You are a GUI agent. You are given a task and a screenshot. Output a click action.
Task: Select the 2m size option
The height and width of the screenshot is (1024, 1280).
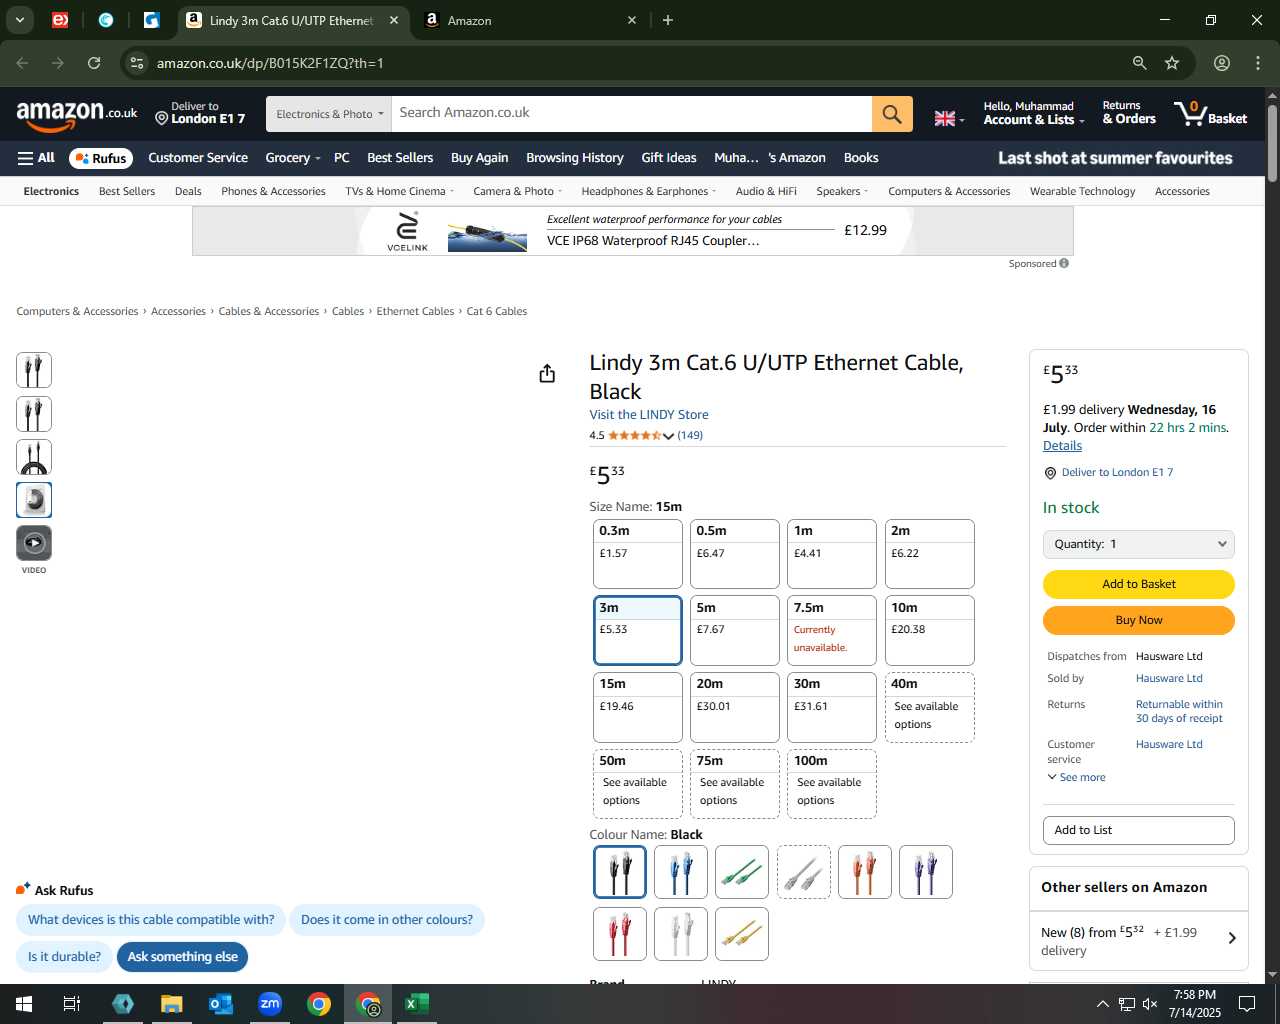point(930,554)
